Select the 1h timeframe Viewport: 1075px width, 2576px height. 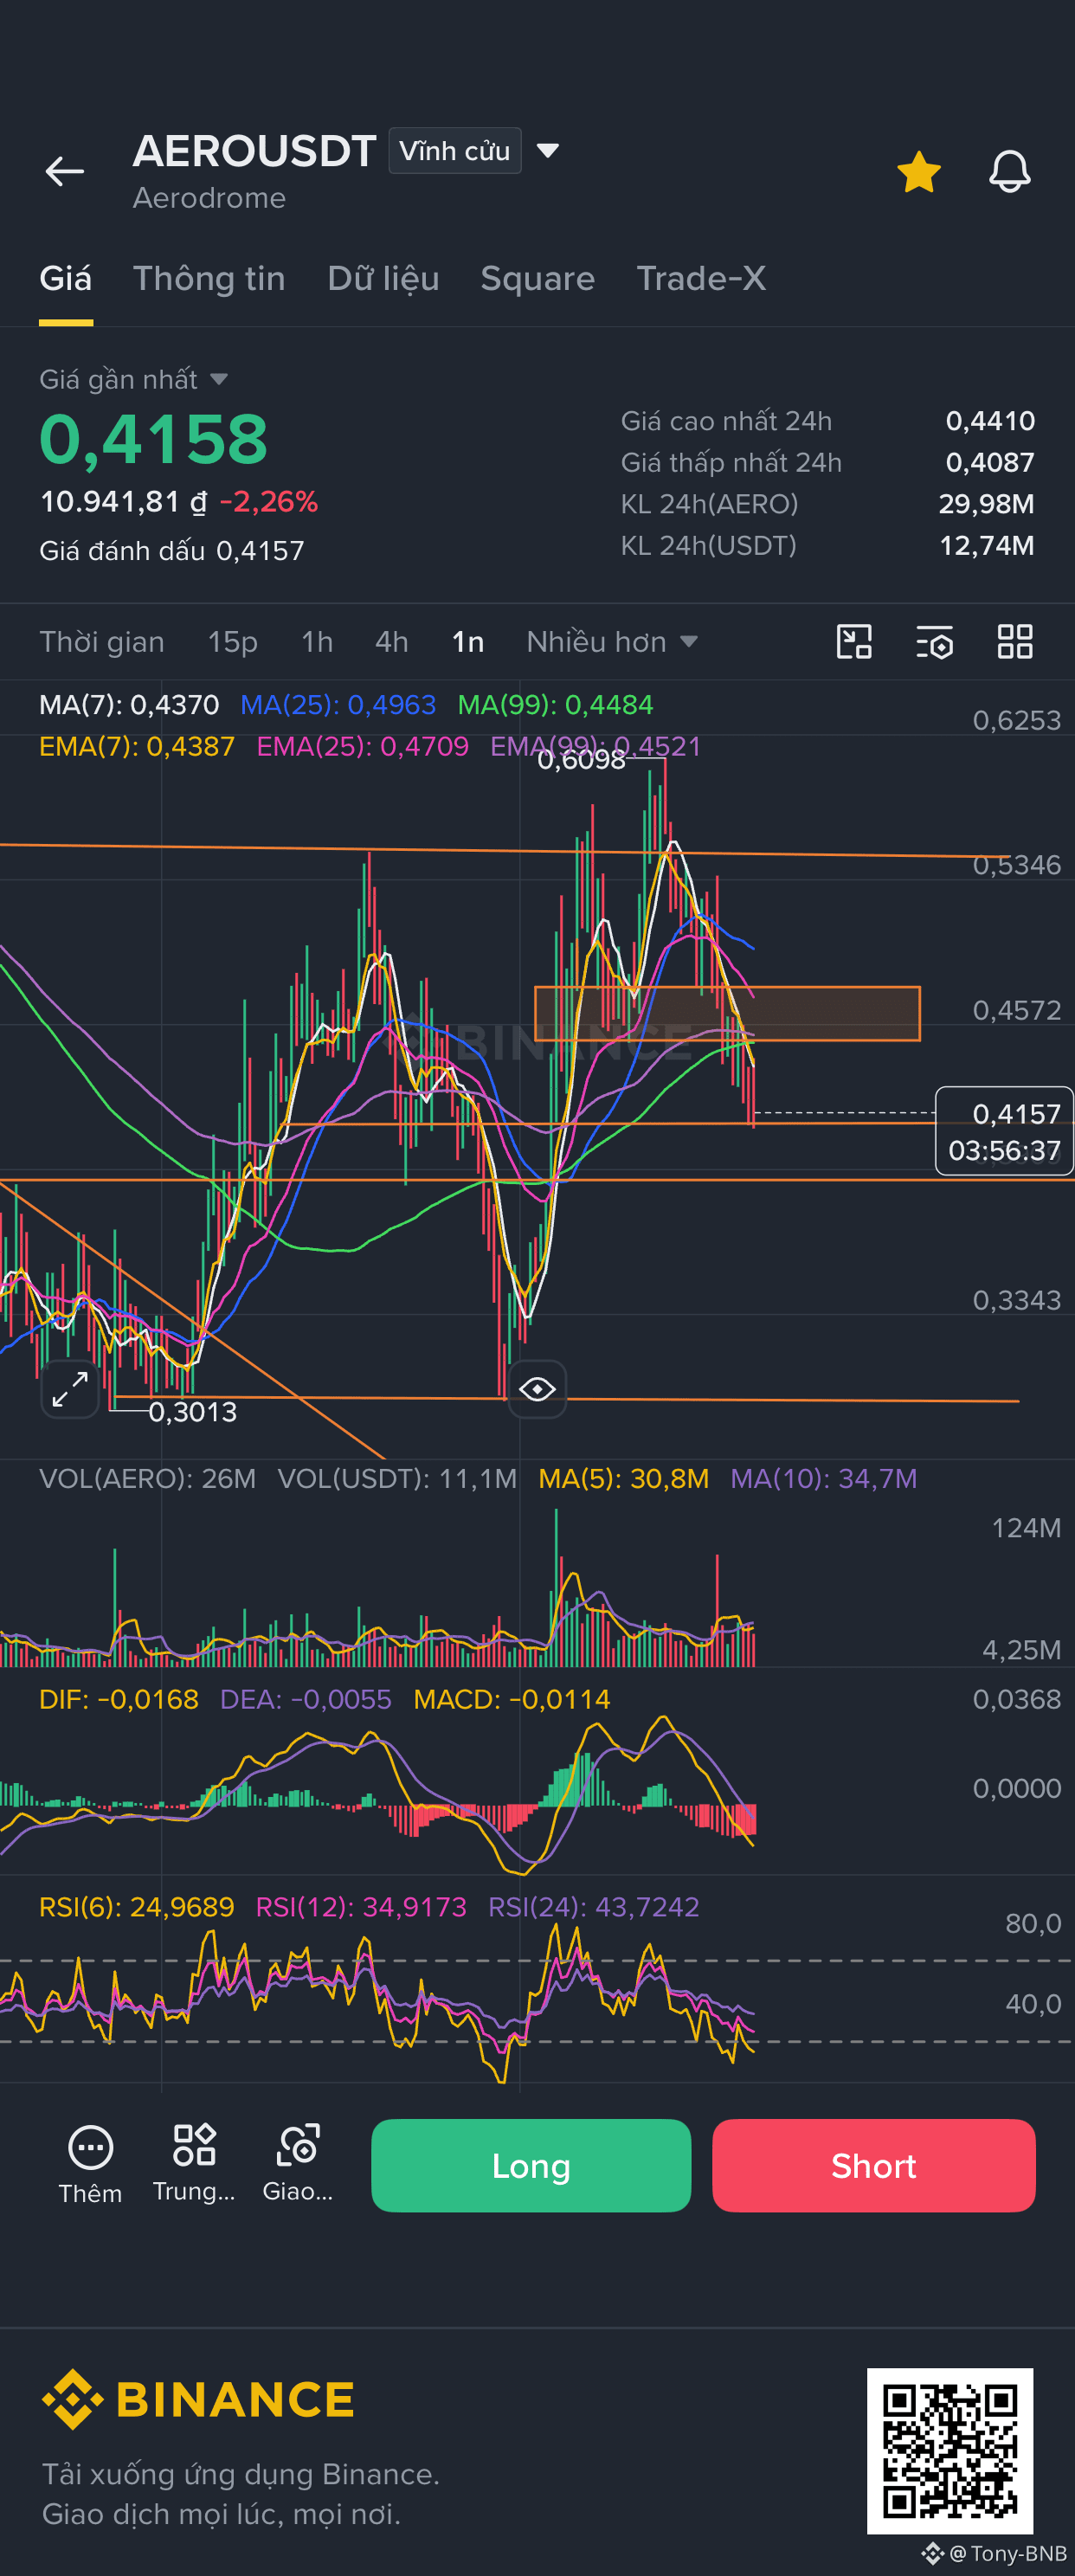point(317,641)
